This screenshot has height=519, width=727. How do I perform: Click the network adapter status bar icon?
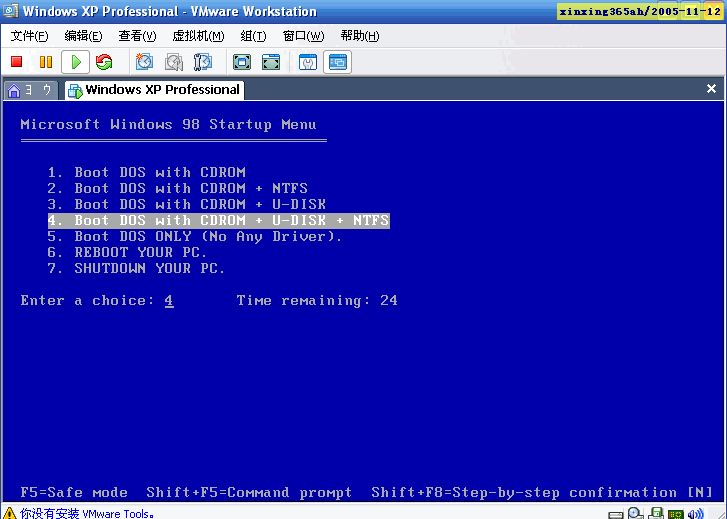(x=676, y=514)
